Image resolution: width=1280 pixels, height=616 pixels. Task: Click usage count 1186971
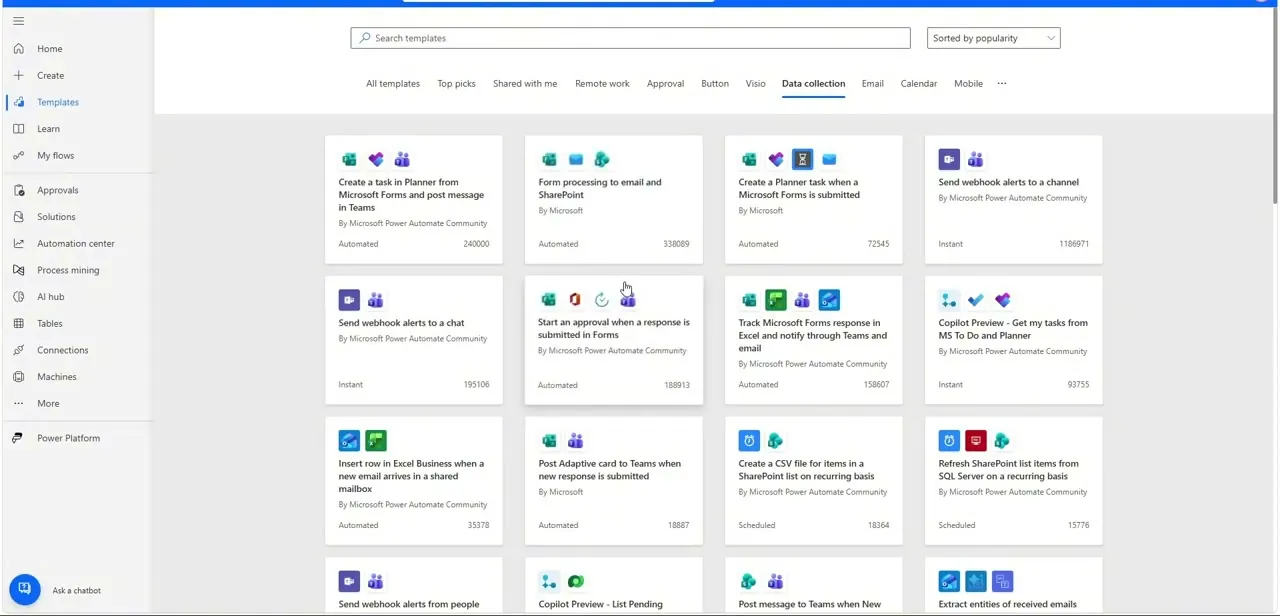tap(1074, 244)
